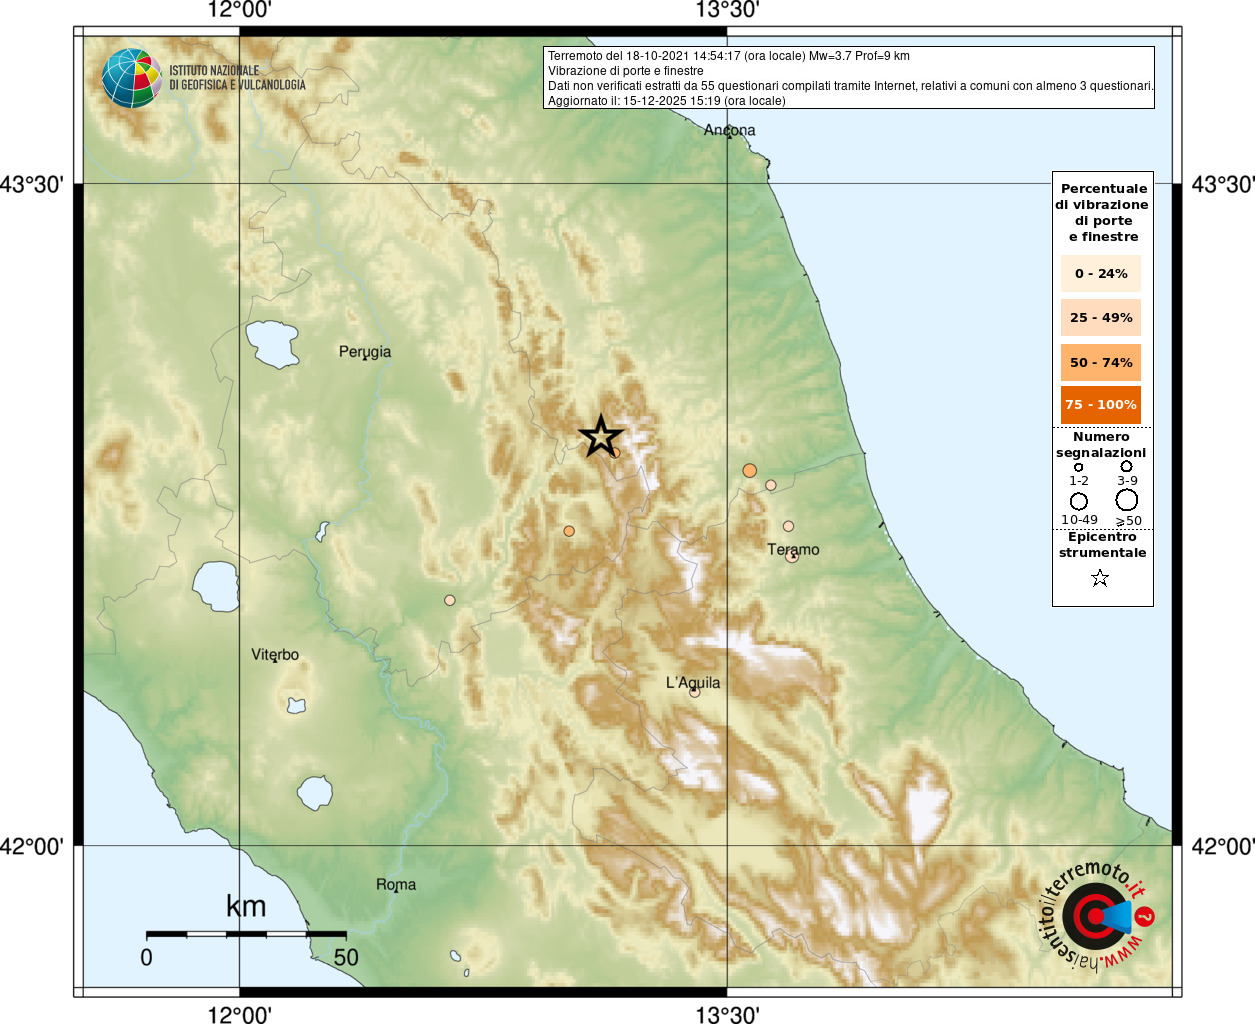Image resolution: width=1255 pixels, height=1024 pixels.
Task: Click the legend epicenter star symbol
Action: pos(1100,578)
